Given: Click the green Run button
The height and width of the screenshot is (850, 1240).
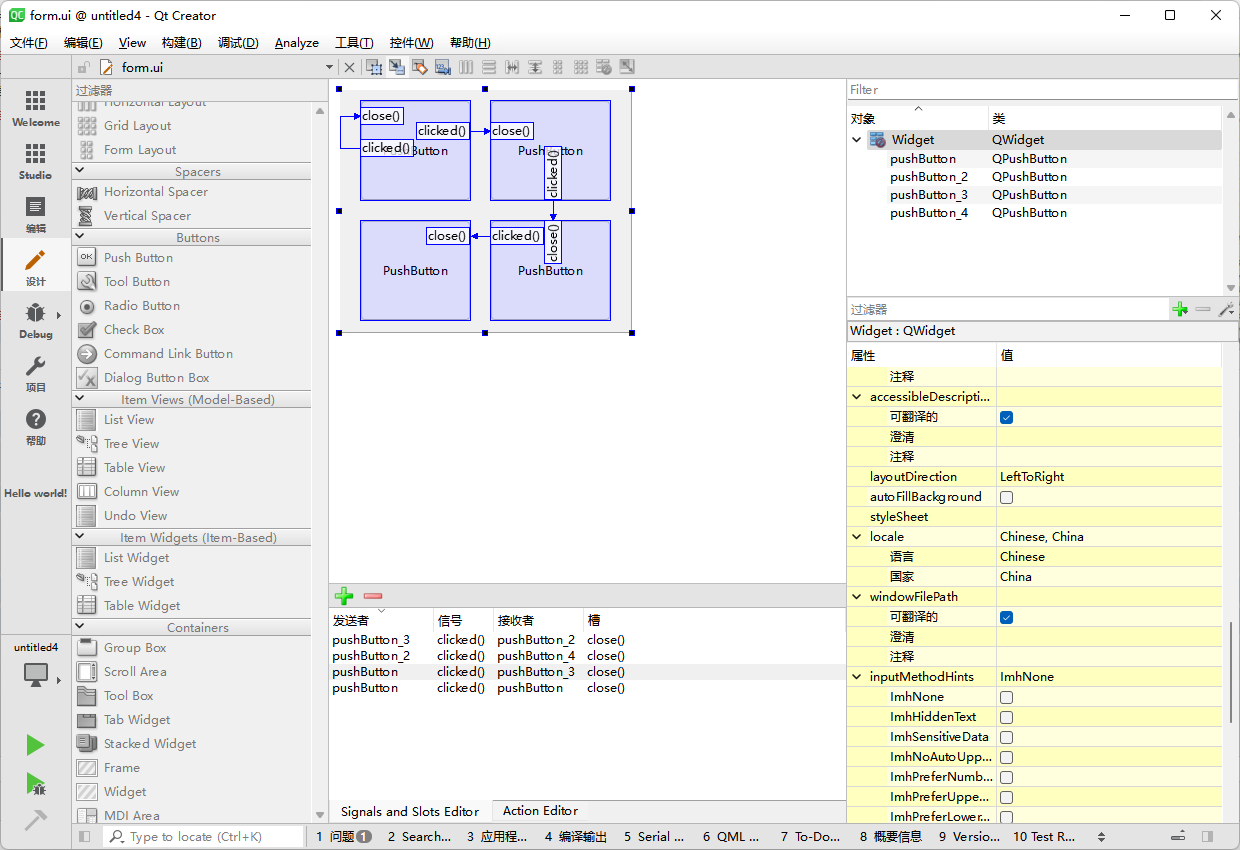Looking at the screenshot, I should tap(35, 745).
